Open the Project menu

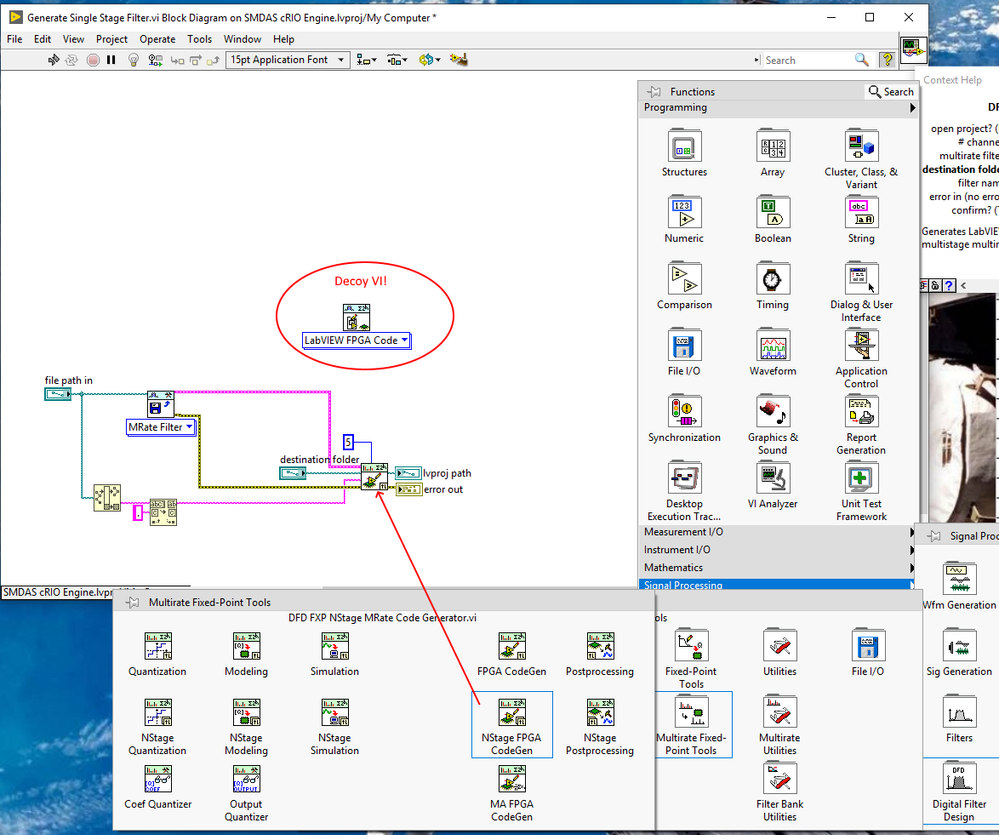point(112,39)
